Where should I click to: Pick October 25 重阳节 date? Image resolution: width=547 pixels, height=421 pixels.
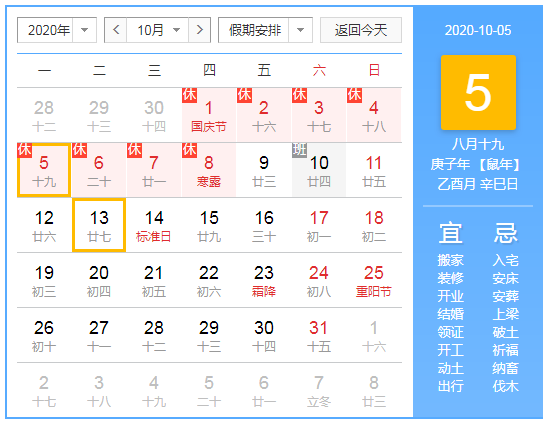pos(374,280)
